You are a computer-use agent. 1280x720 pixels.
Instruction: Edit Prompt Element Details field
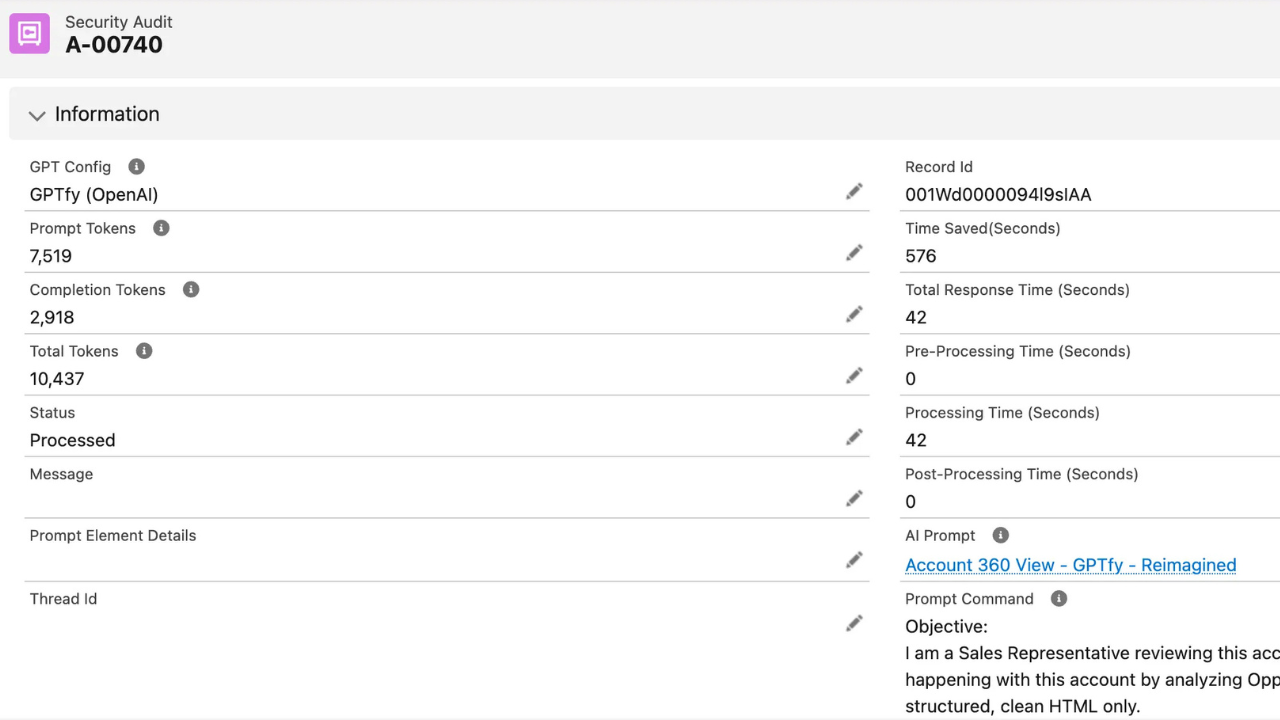[x=853, y=561]
